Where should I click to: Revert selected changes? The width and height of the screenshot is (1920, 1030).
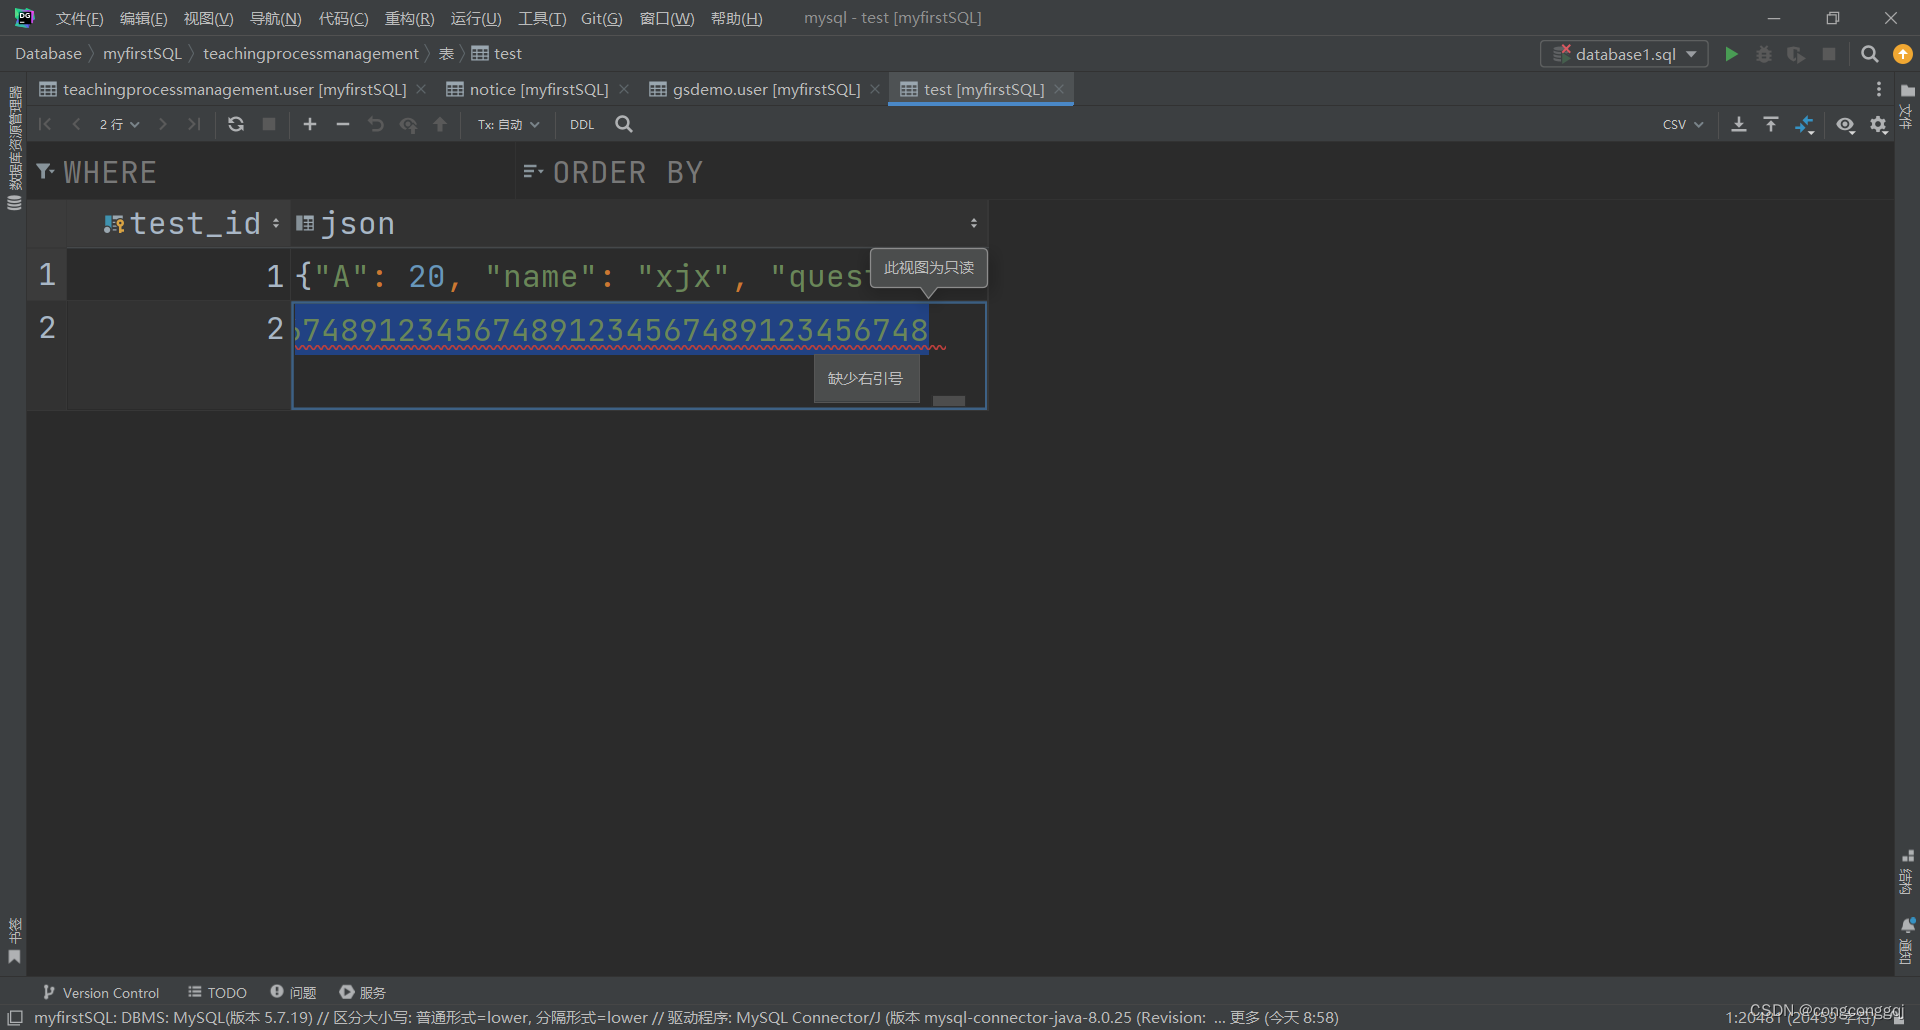click(x=376, y=124)
